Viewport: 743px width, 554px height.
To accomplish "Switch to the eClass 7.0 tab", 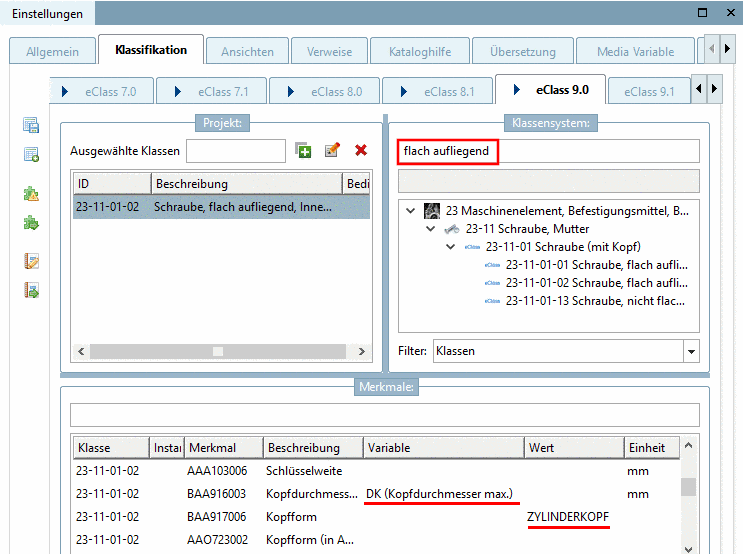I will click(101, 91).
